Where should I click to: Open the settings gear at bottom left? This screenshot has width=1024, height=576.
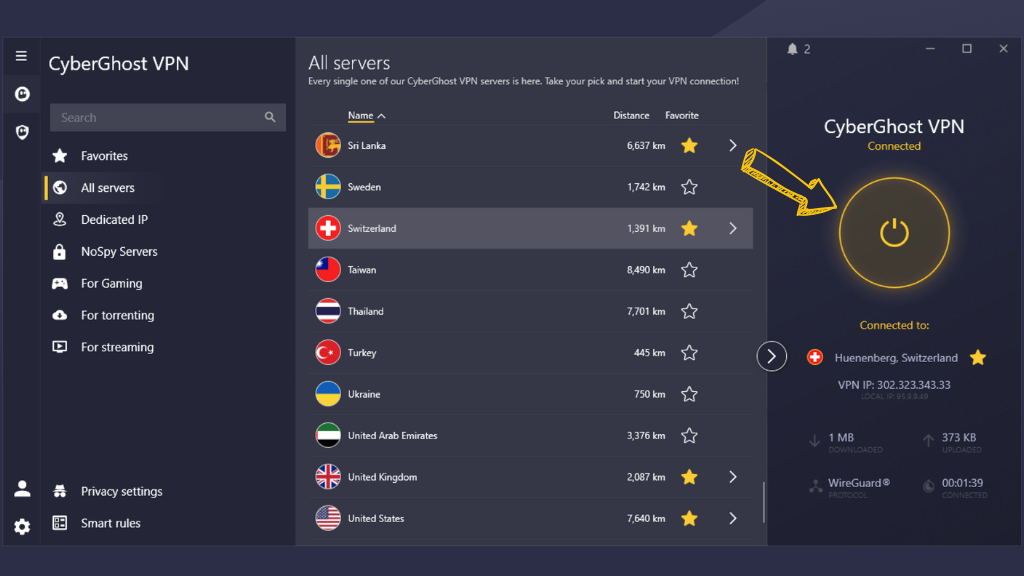click(x=21, y=526)
